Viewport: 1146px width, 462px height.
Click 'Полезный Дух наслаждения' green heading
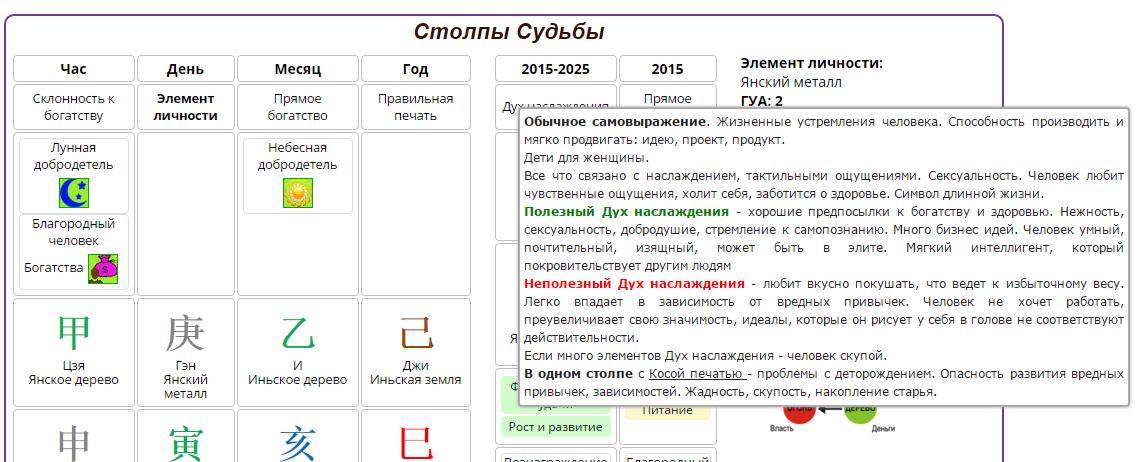(626, 211)
